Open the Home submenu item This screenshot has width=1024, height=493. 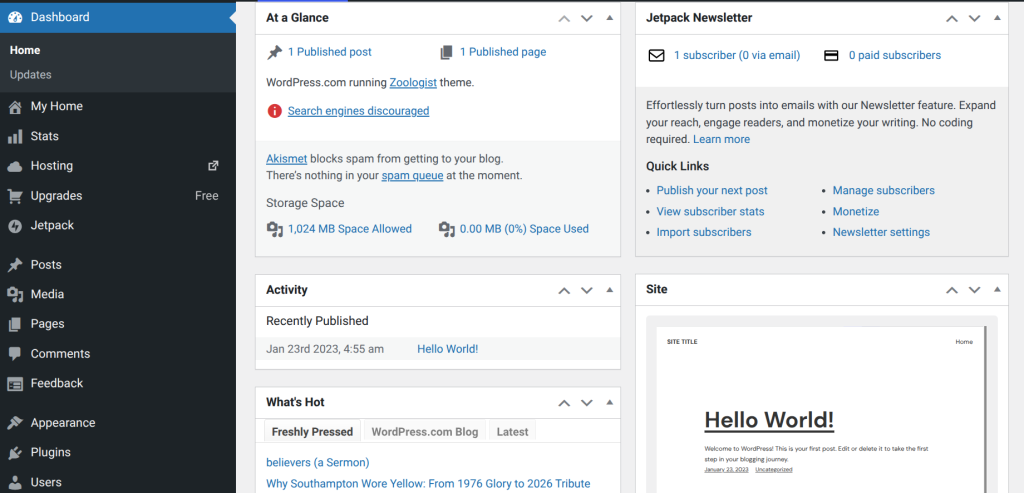[x=25, y=50]
